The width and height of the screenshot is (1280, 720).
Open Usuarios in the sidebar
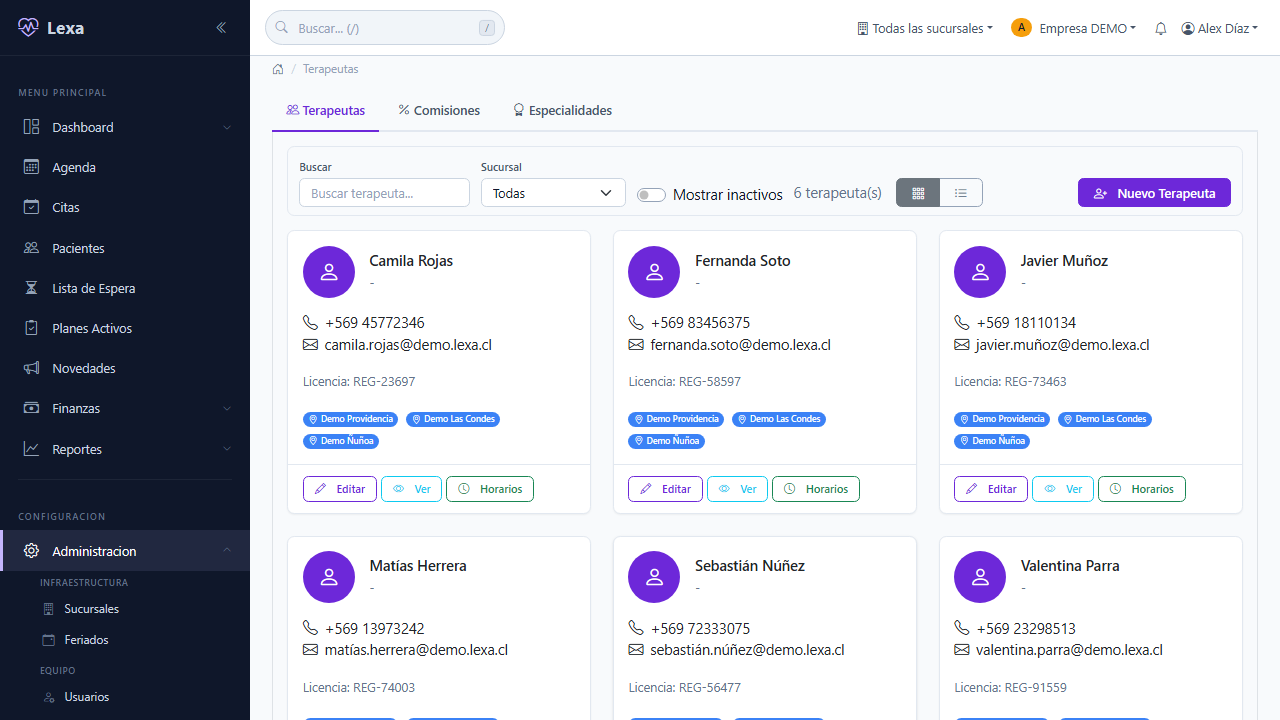click(87, 697)
